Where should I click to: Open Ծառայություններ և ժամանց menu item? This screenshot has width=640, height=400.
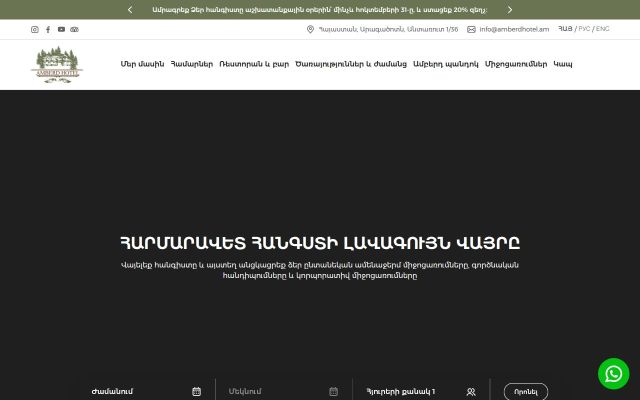point(351,64)
